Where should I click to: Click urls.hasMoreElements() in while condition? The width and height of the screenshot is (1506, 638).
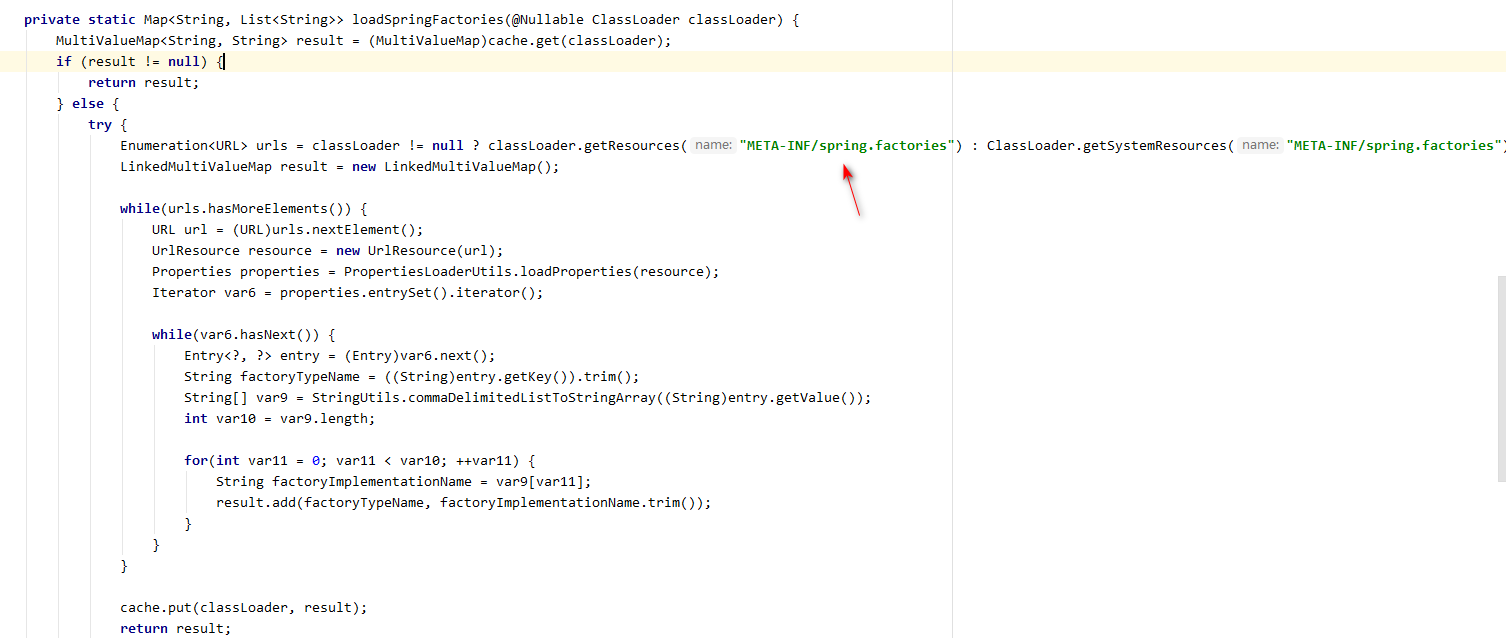point(256,208)
